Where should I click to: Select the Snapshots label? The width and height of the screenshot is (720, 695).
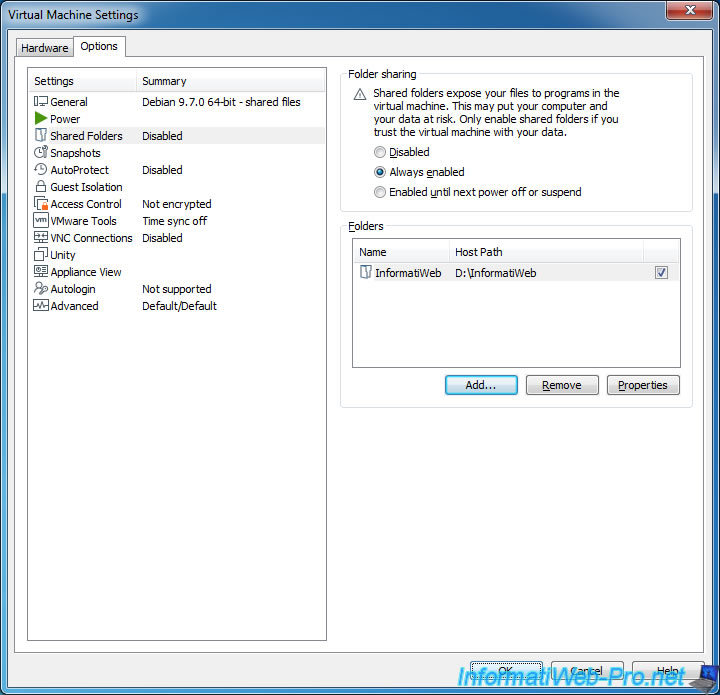pyautogui.click(x=75, y=153)
